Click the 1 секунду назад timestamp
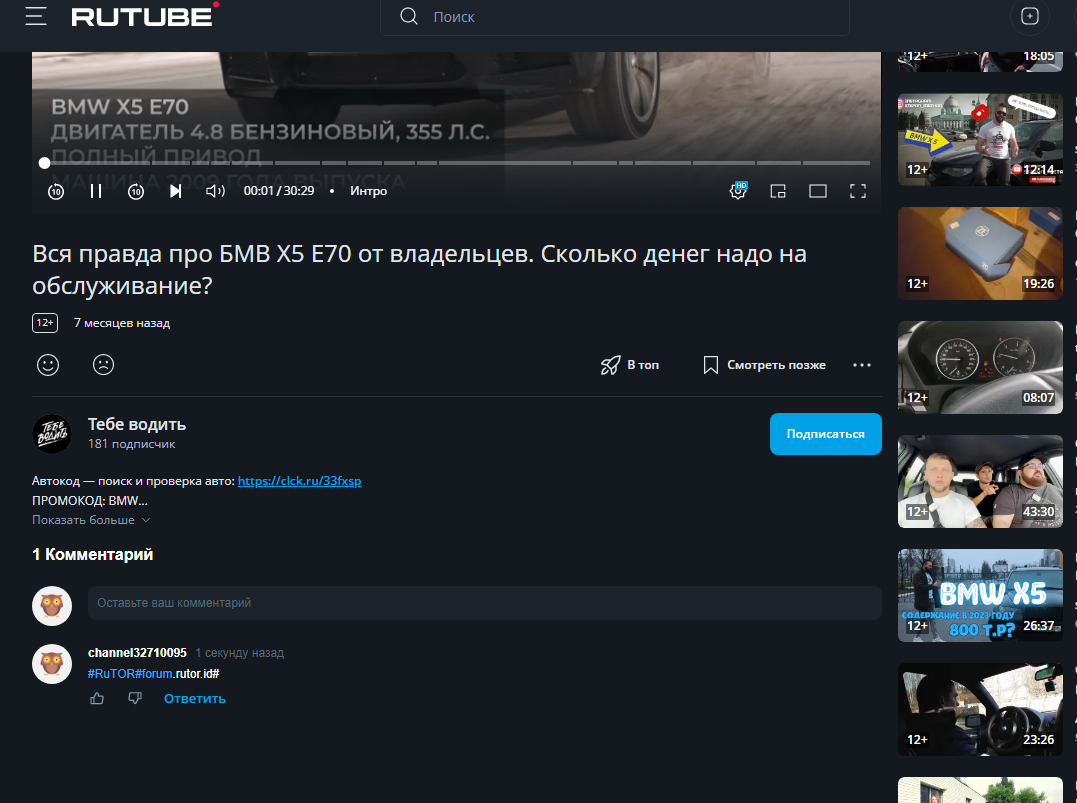 tap(239, 653)
